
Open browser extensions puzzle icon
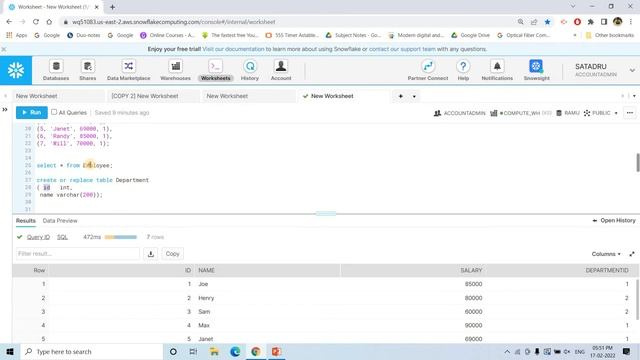pos(591,22)
